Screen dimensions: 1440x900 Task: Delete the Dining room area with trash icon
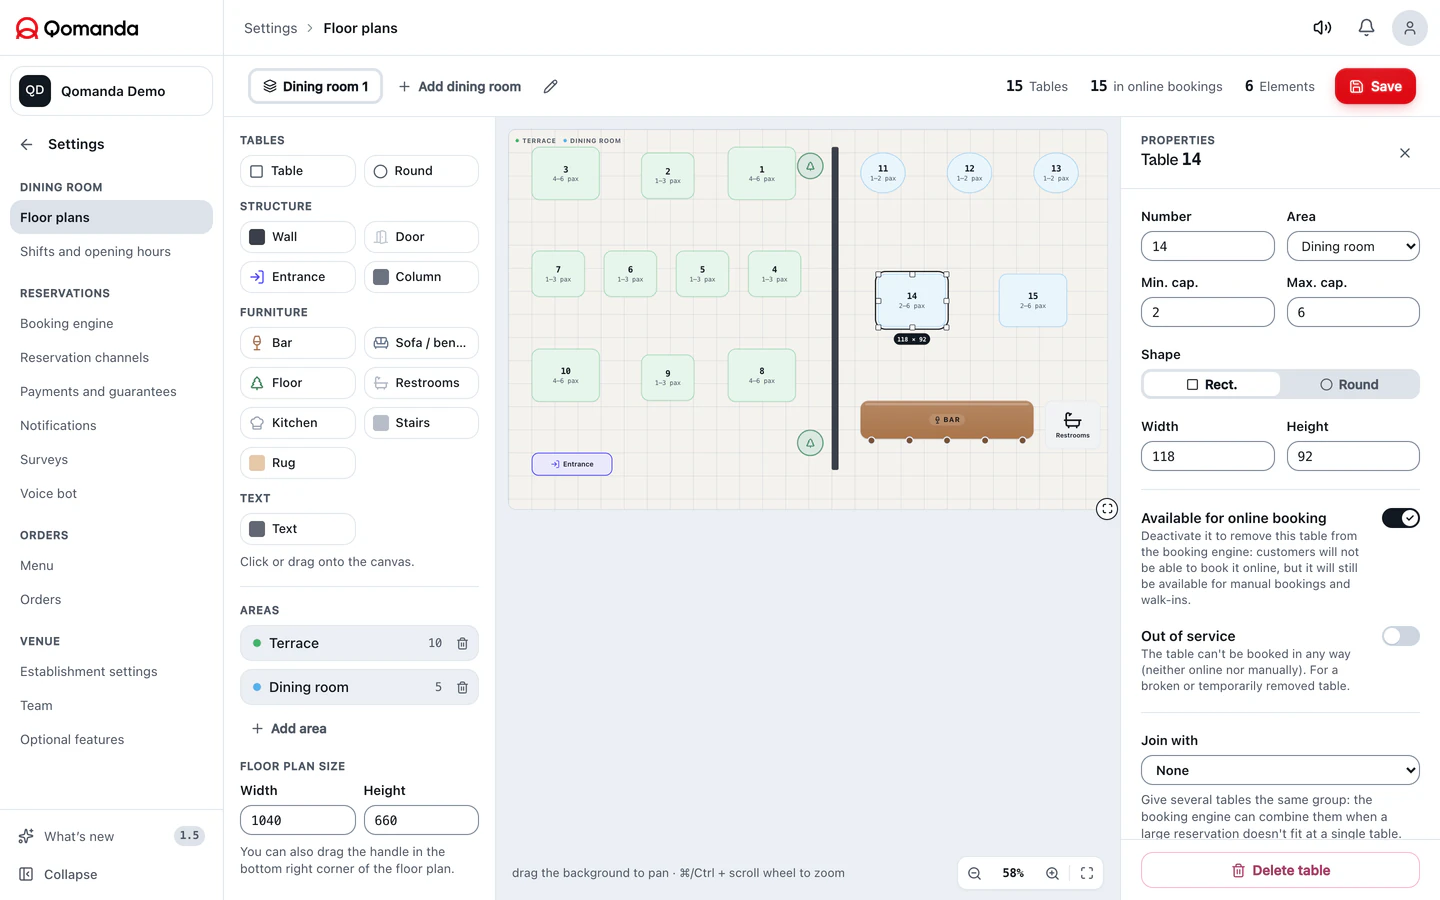[x=462, y=688]
